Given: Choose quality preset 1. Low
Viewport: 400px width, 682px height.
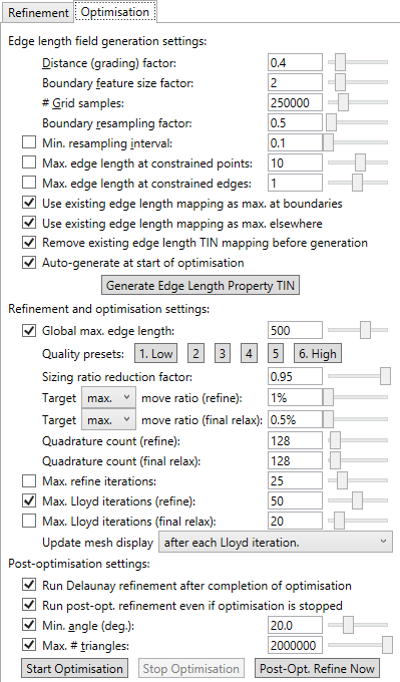Looking at the screenshot, I should click(156, 354).
